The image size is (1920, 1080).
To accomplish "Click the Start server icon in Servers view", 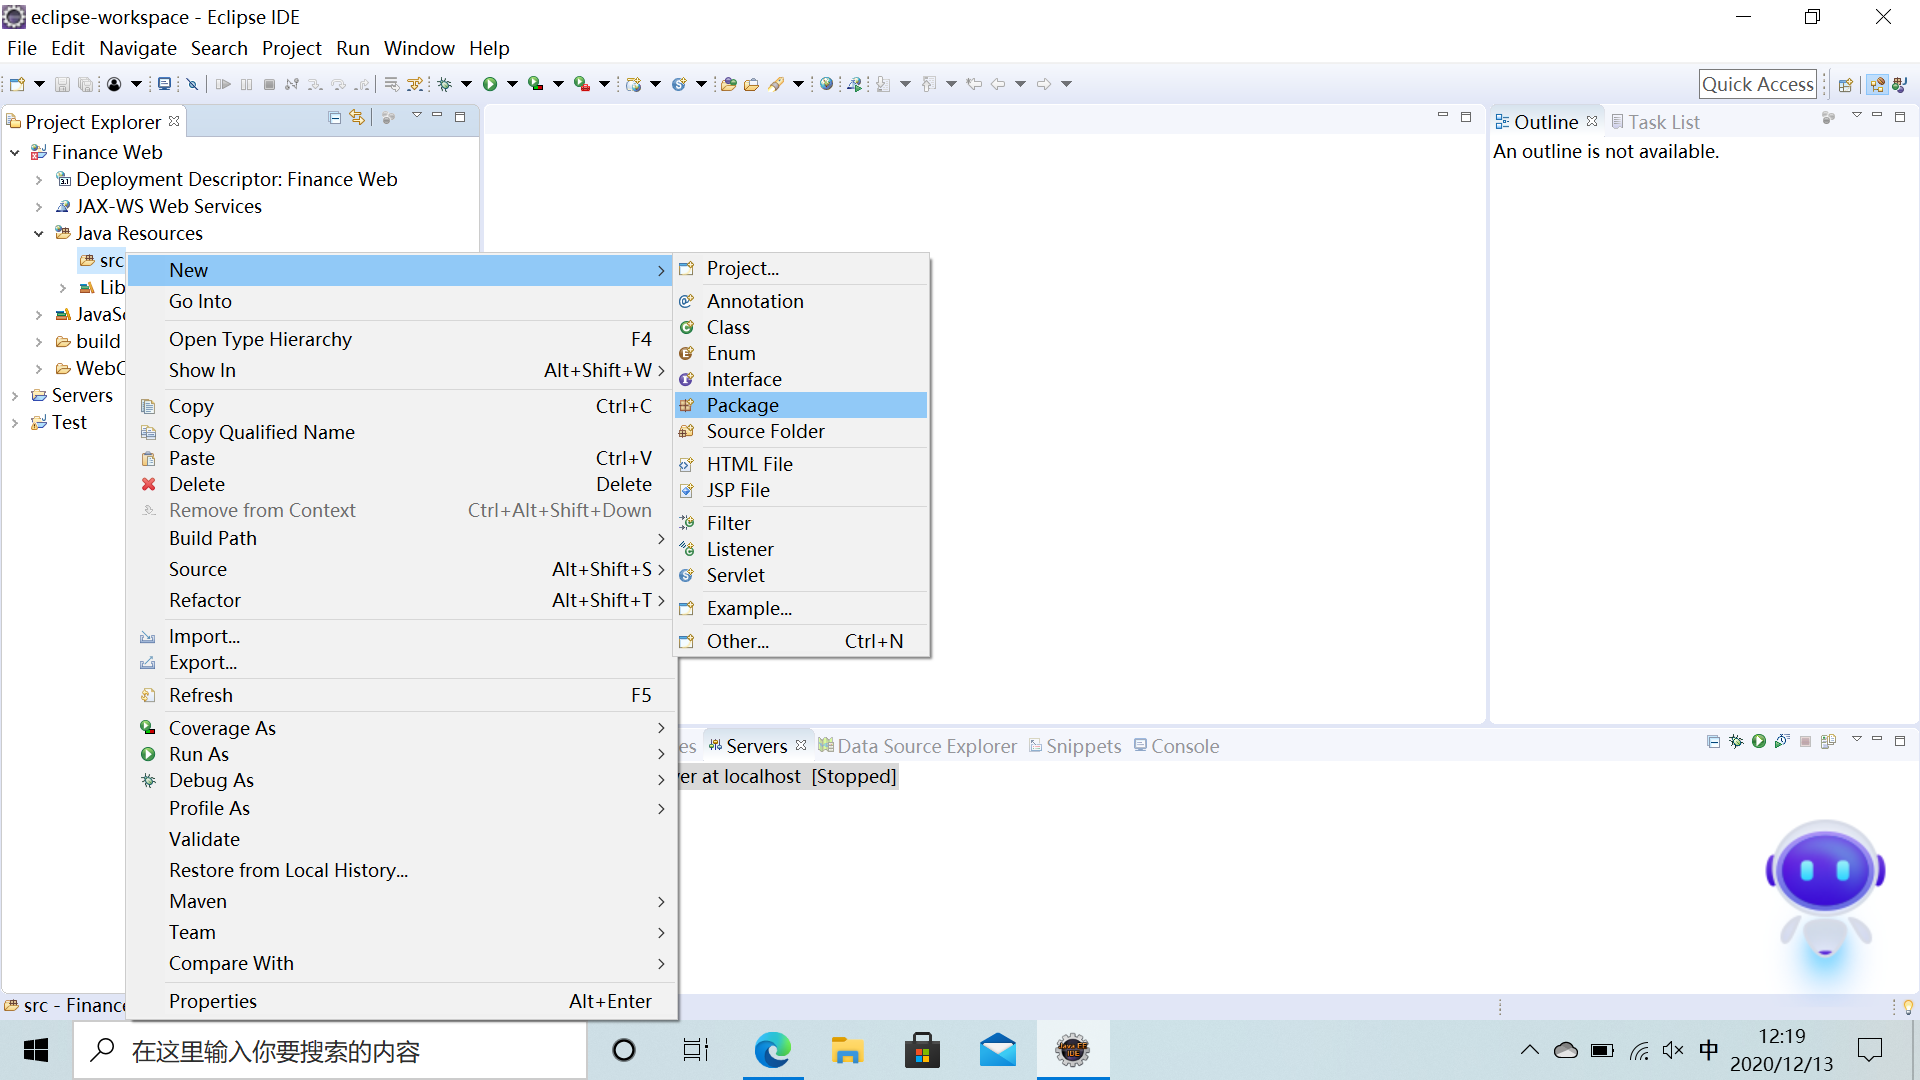I will click(1759, 741).
